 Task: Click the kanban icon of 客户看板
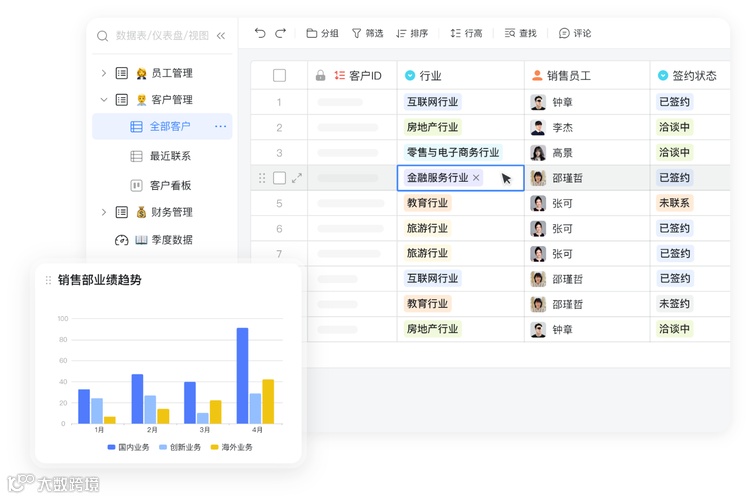pyautogui.click(x=136, y=185)
